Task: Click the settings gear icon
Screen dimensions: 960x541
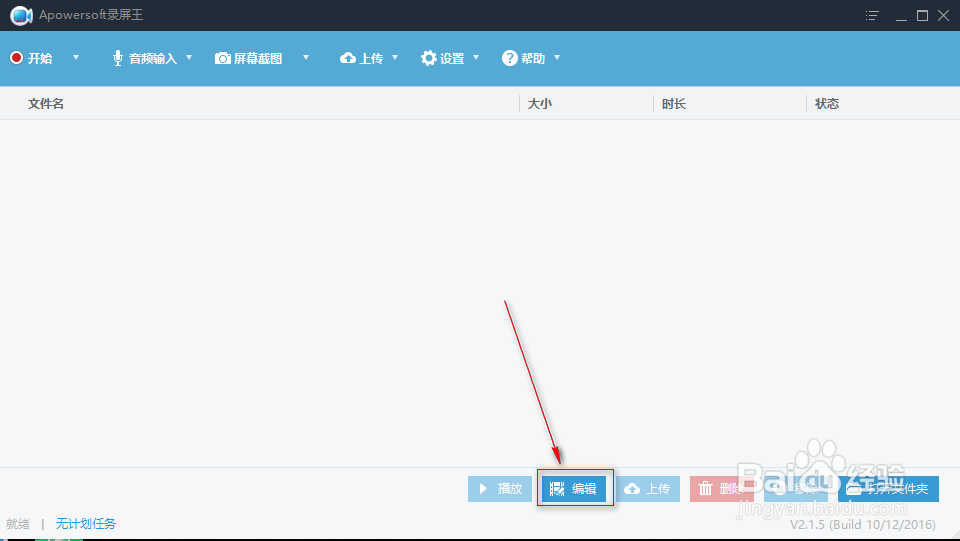Action: pos(429,58)
